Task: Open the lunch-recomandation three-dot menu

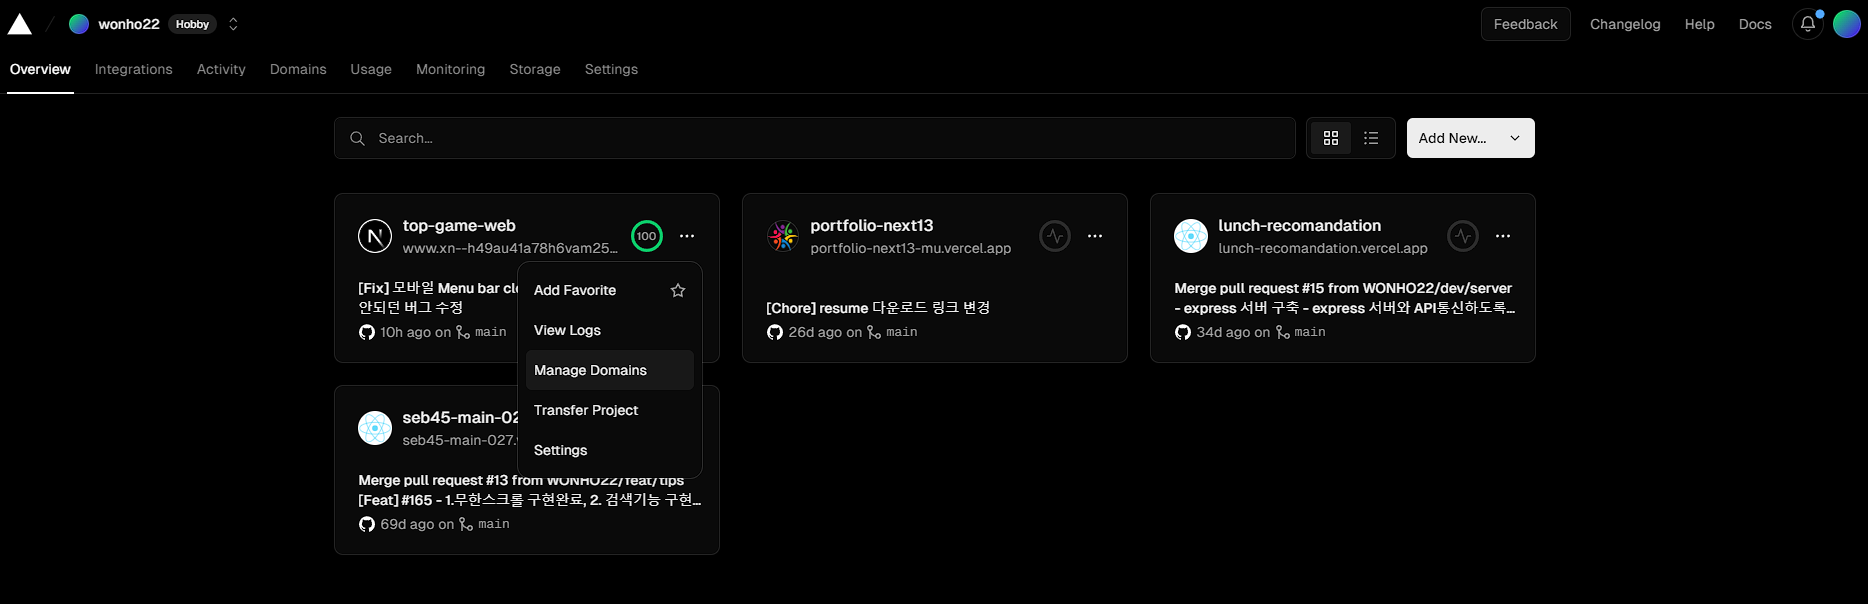Action: 1503,236
